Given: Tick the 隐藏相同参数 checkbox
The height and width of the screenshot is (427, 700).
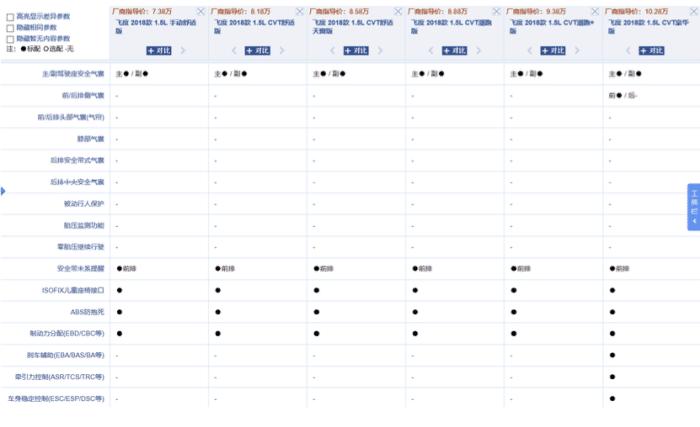Looking at the screenshot, I should click(10, 28).
